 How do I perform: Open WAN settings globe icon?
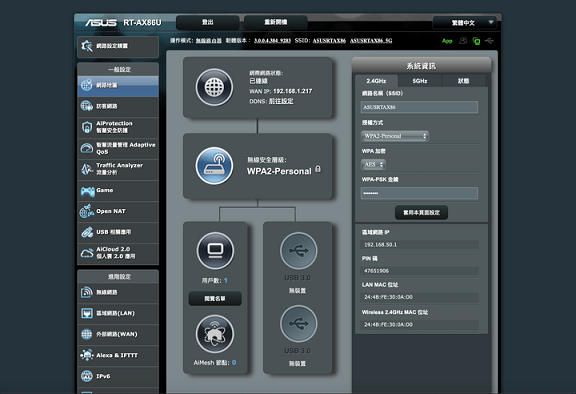[x=87, y=334]
